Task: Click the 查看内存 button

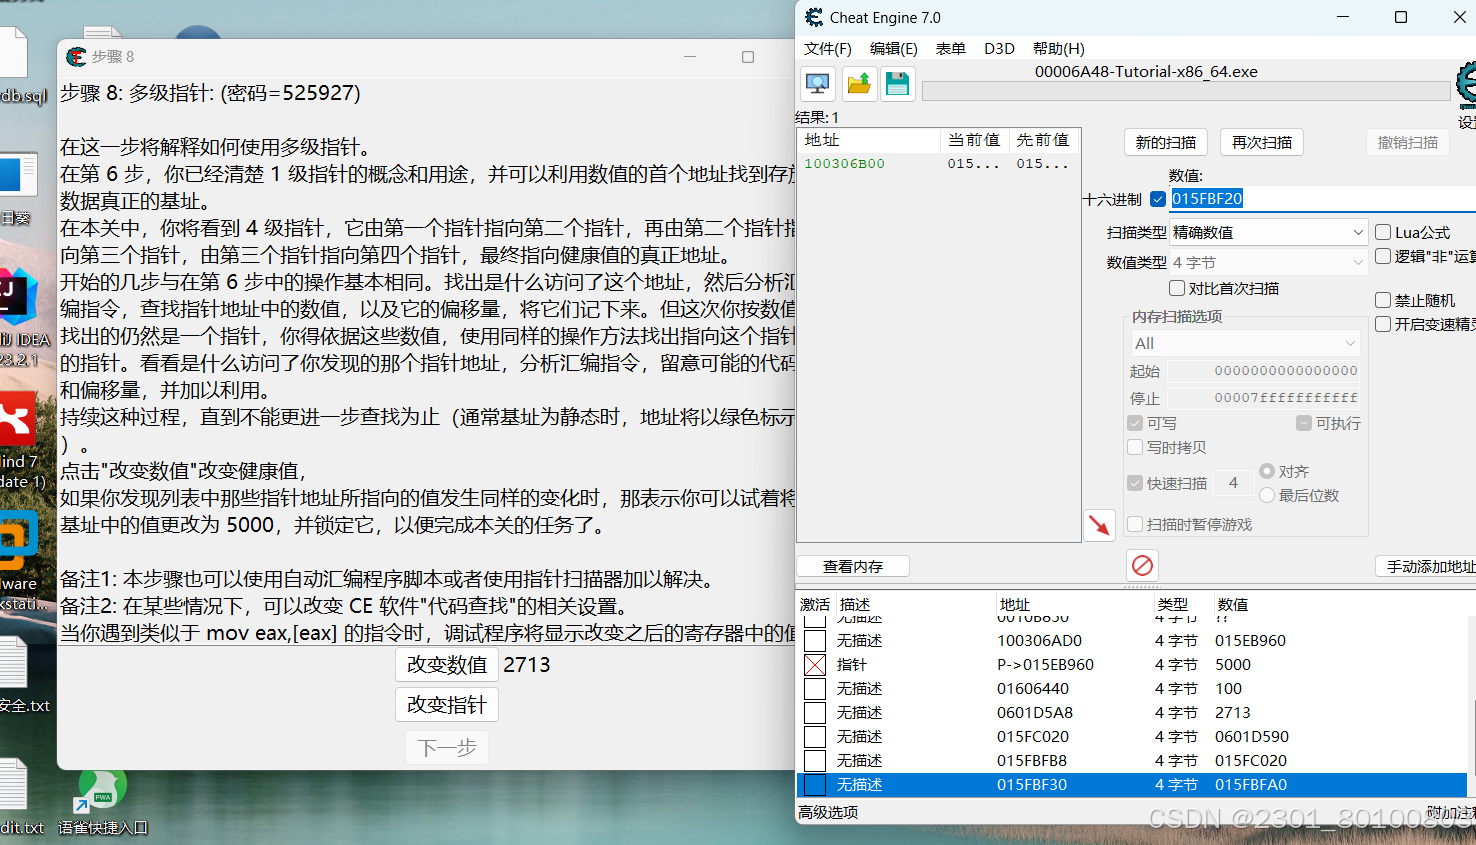Action: point(853,566)
